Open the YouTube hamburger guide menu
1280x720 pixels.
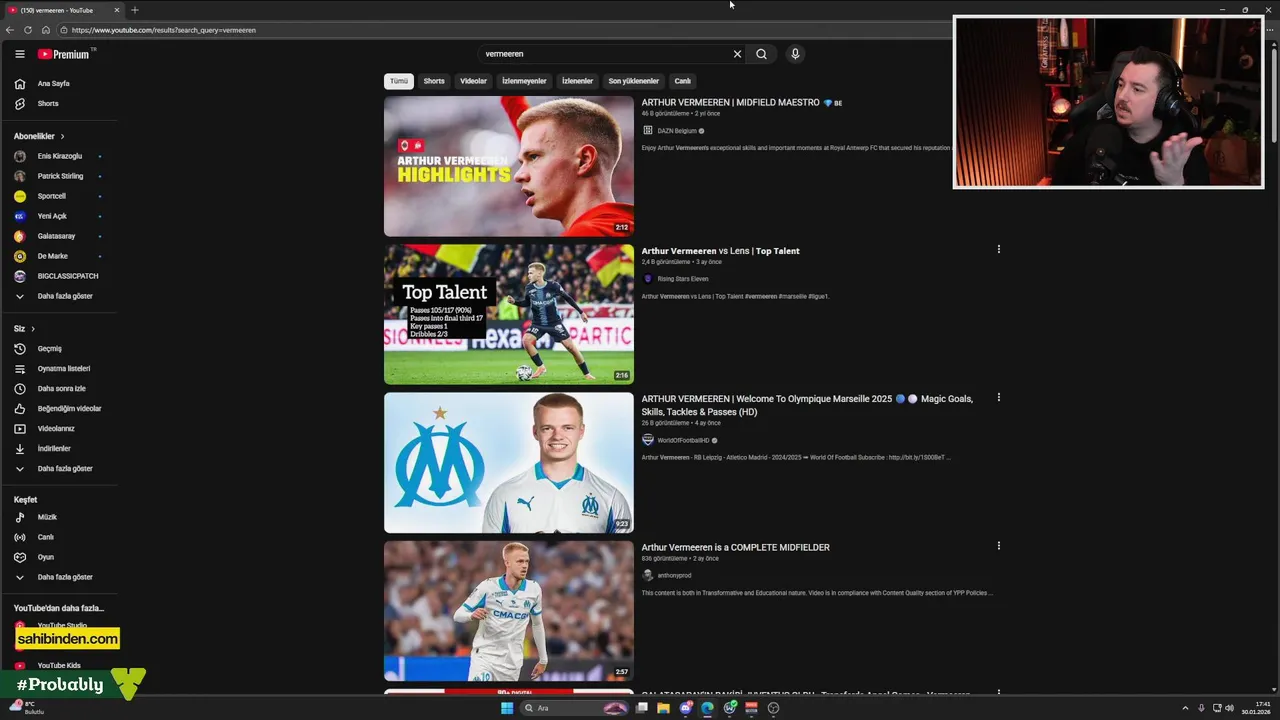pos(19,54)
